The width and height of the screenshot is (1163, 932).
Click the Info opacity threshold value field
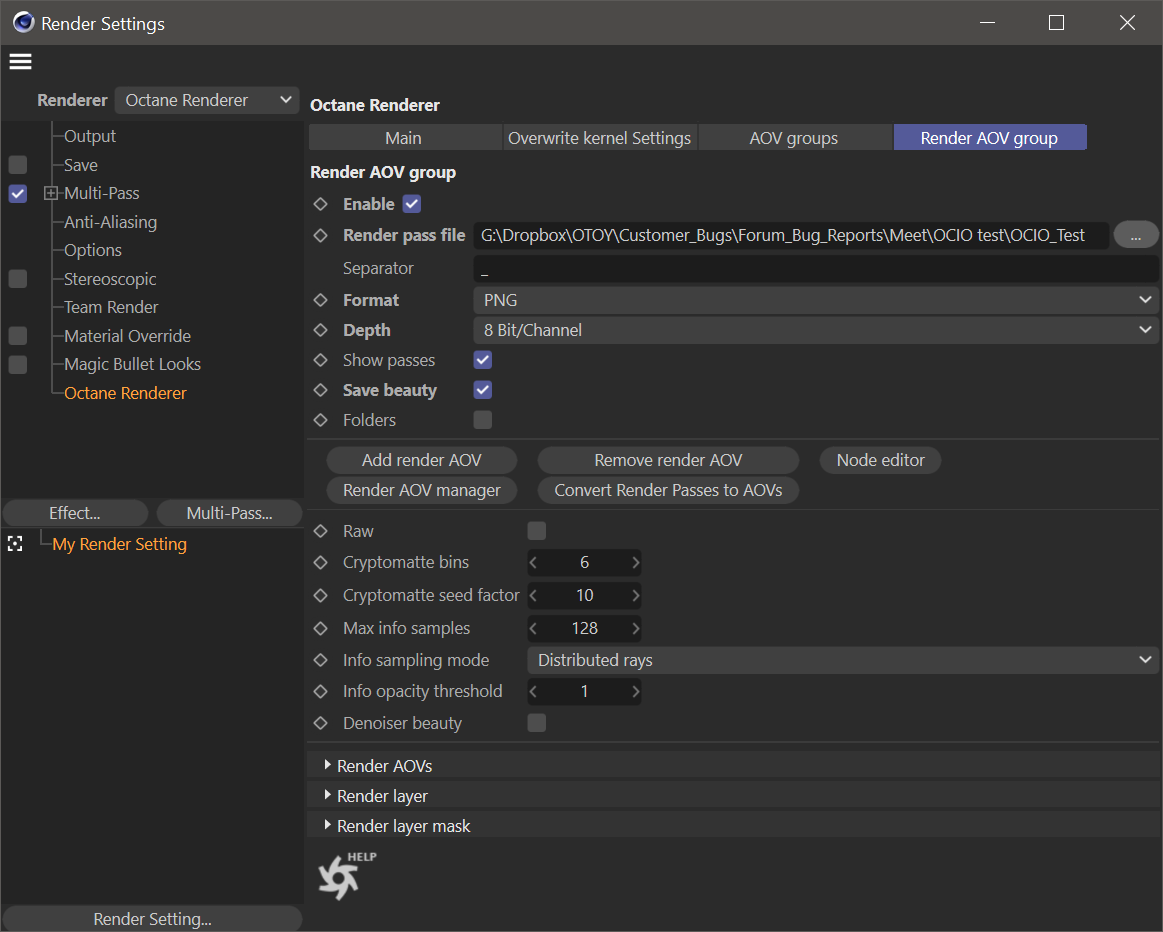[x=584, y=692]
